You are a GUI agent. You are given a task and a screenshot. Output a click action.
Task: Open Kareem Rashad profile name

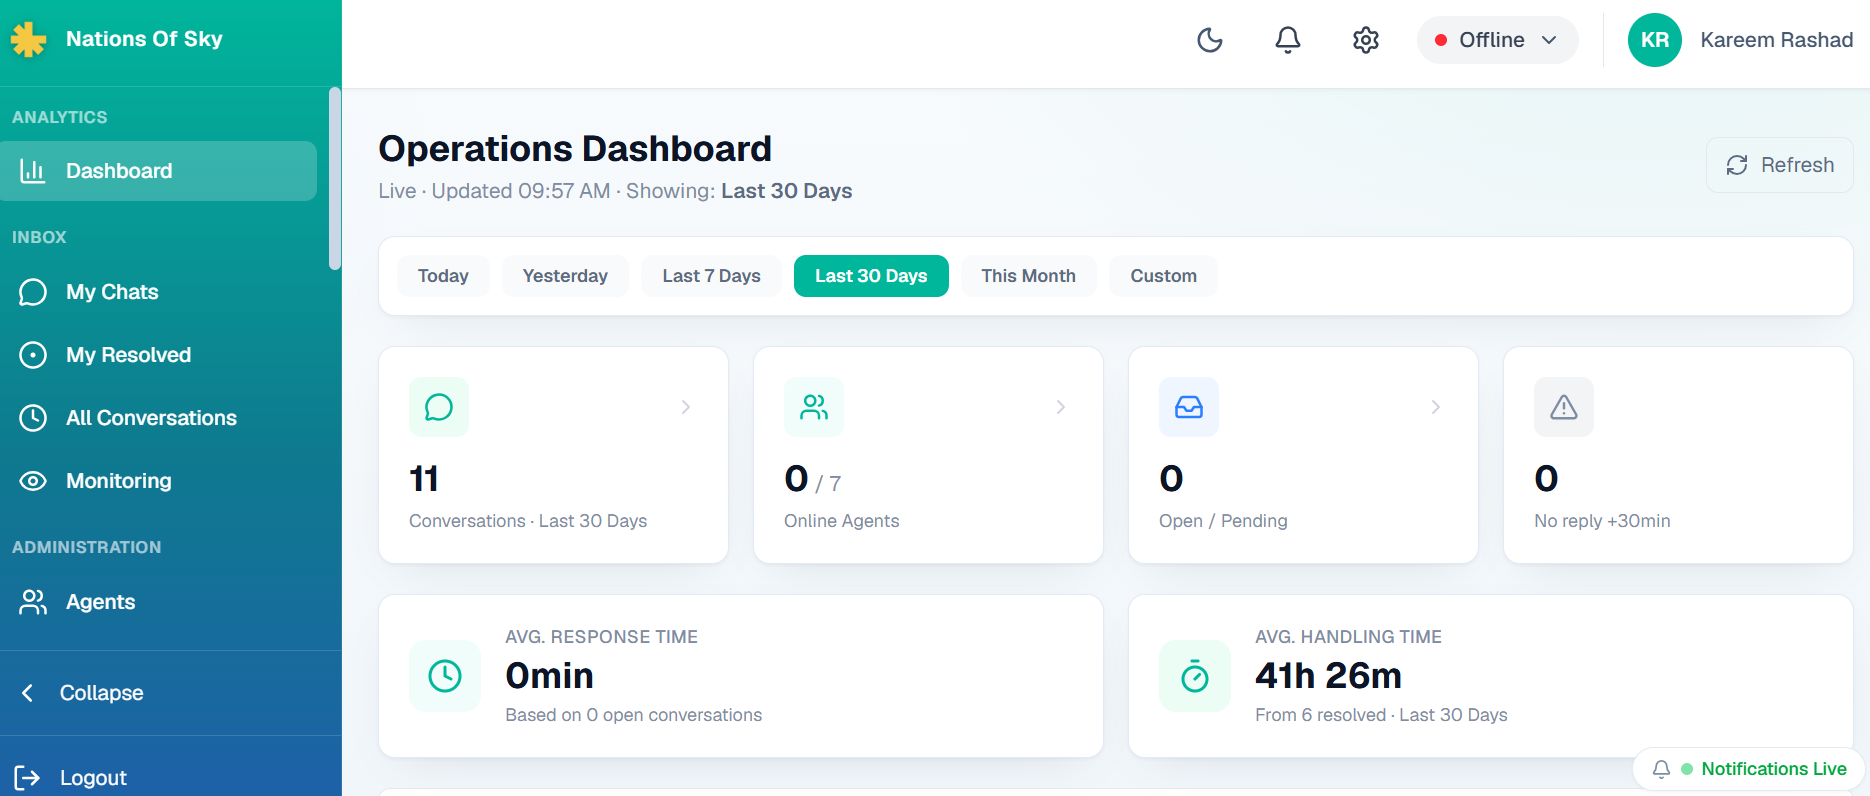point(1776,40)
